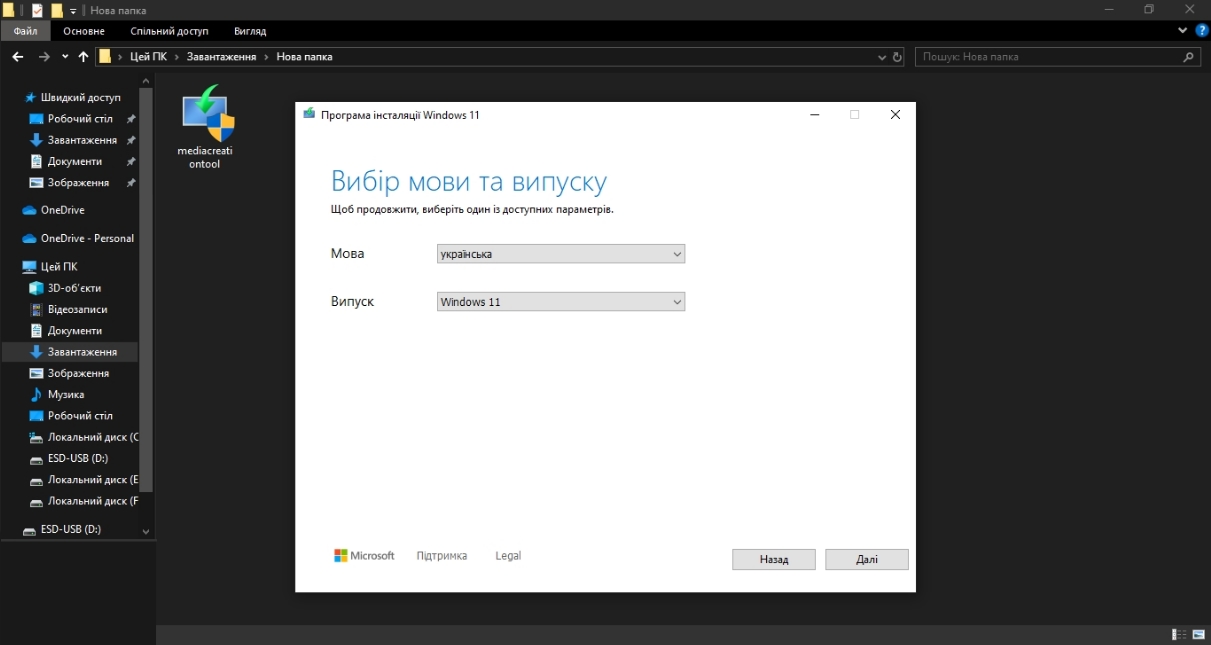Open Explorer help question mark icon

click(x=1201, y=31)
